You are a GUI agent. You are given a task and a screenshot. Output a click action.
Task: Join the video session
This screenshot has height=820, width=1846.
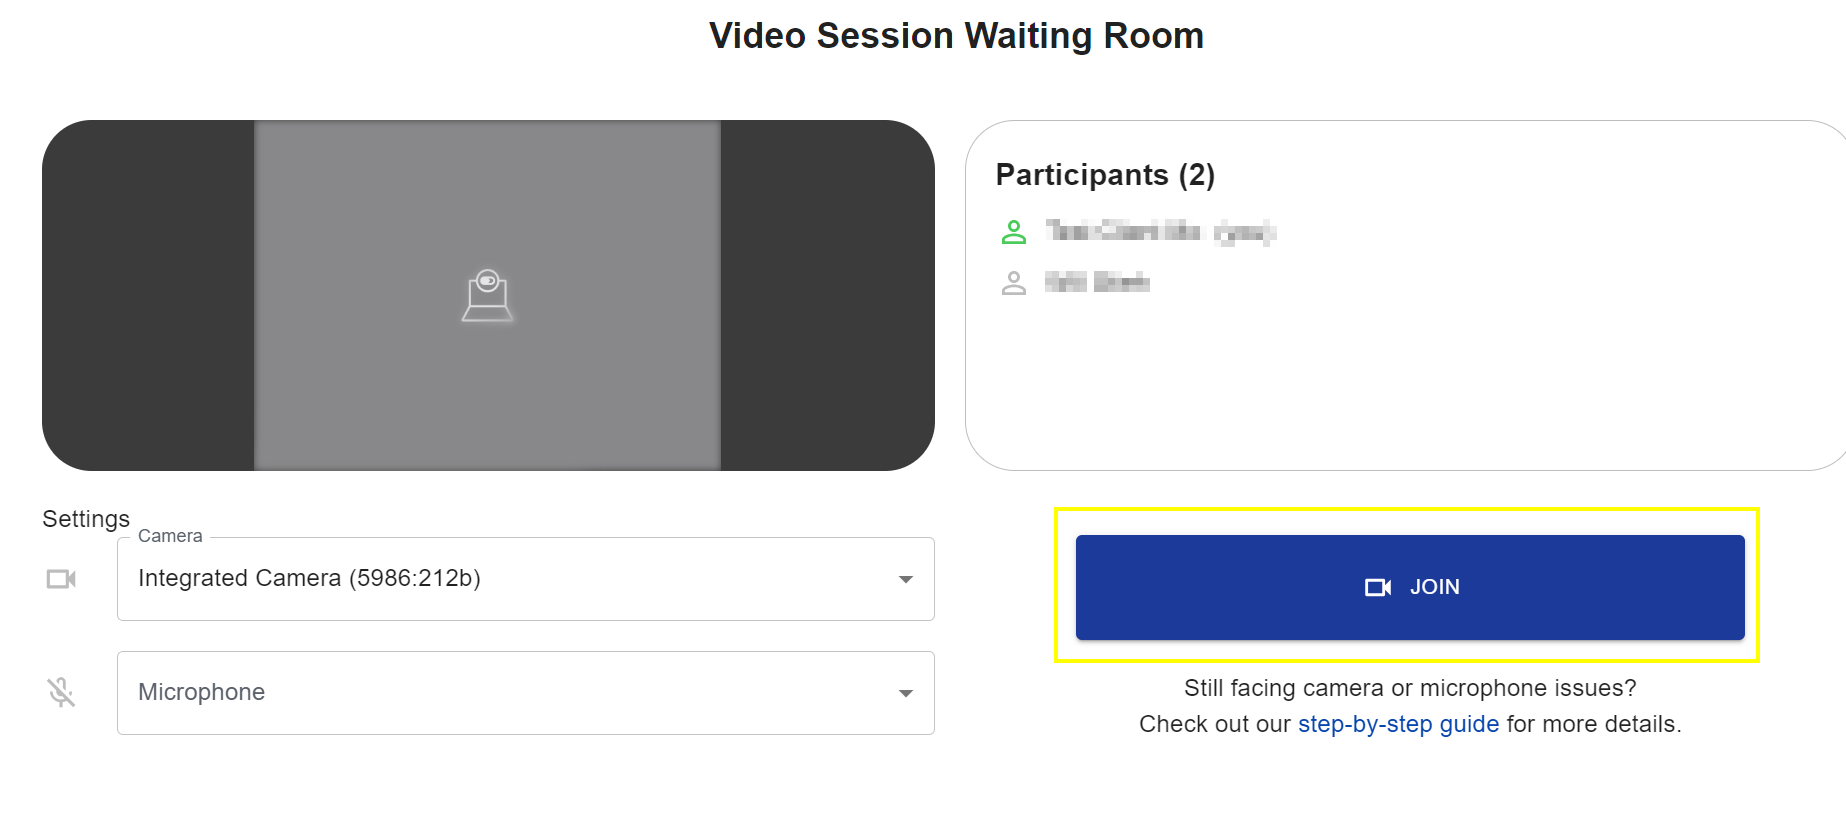[1410, 587]
